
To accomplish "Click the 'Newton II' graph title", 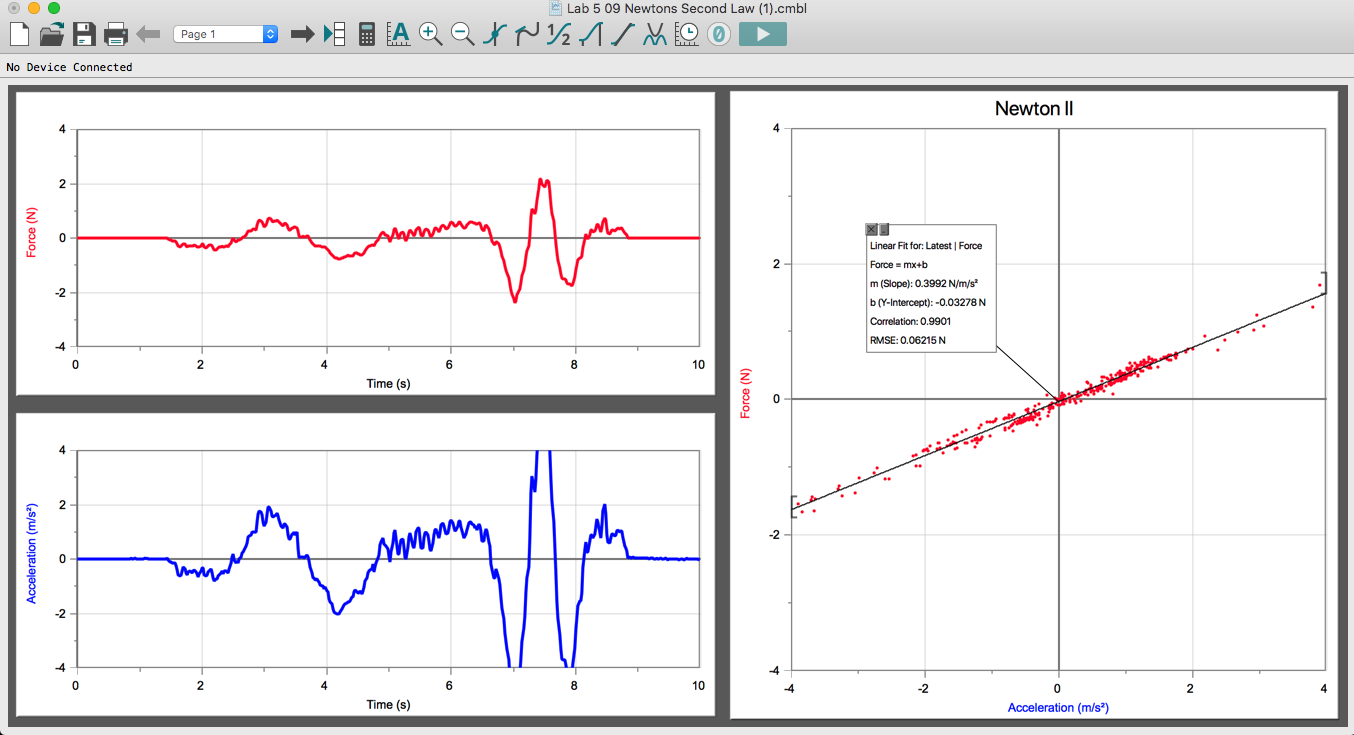I will click(x=1034, y=108).
